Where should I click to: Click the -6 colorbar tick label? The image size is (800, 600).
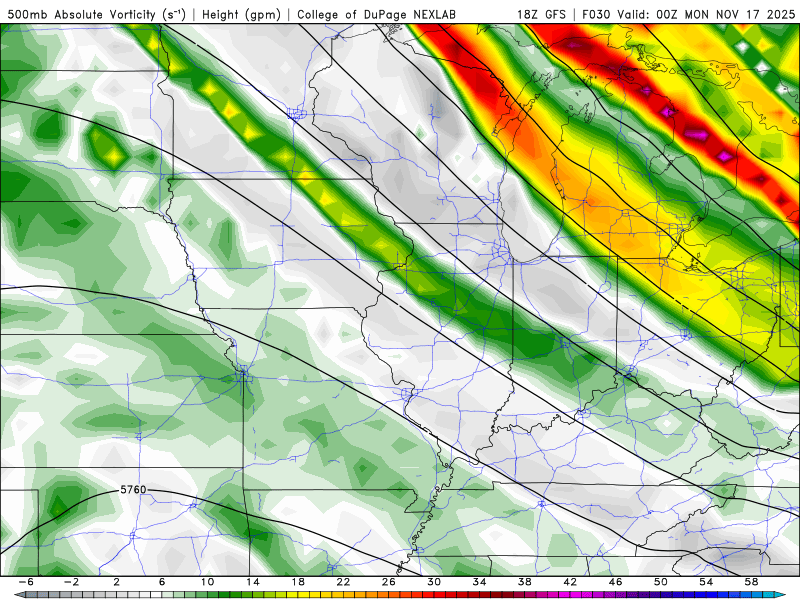[x=26, y=582]
